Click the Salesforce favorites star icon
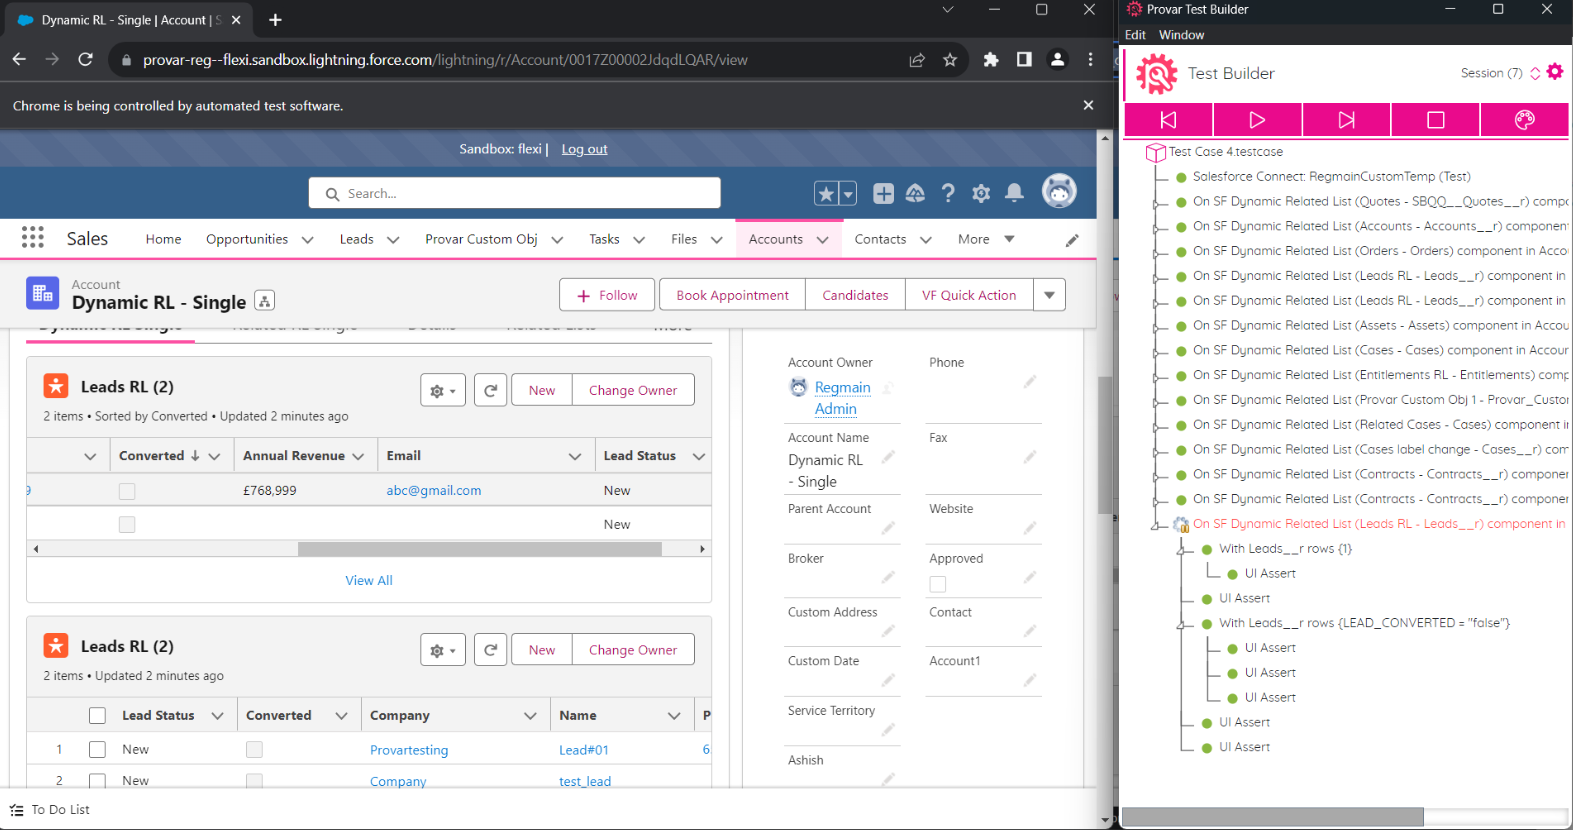1573x830 pixels. [826, 193]
